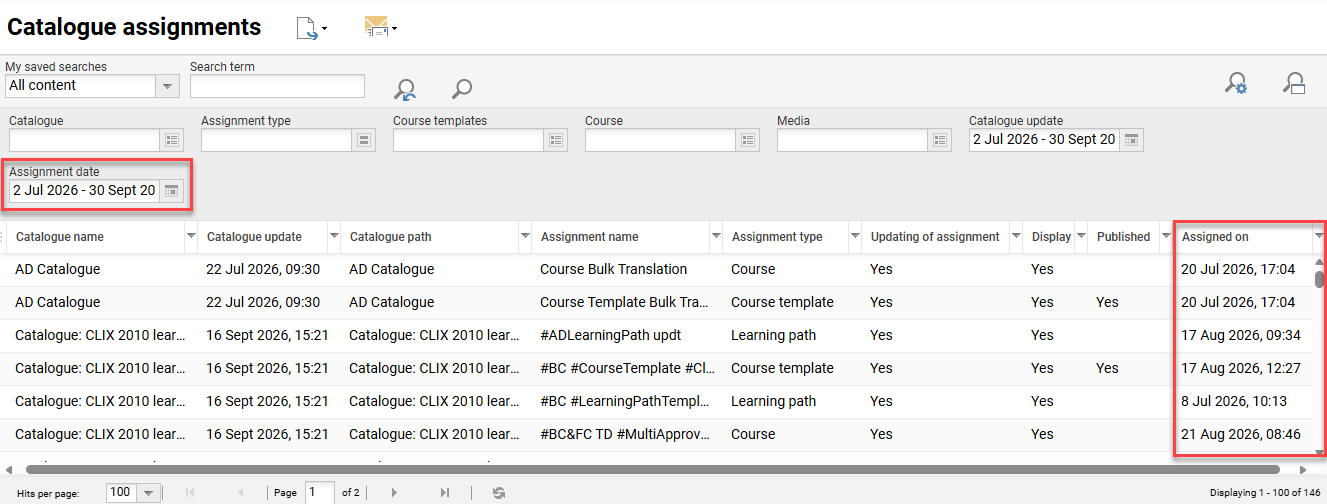Sort by Display column header
Viewport: 1327px width, 504px height.
pos(1051,237)
